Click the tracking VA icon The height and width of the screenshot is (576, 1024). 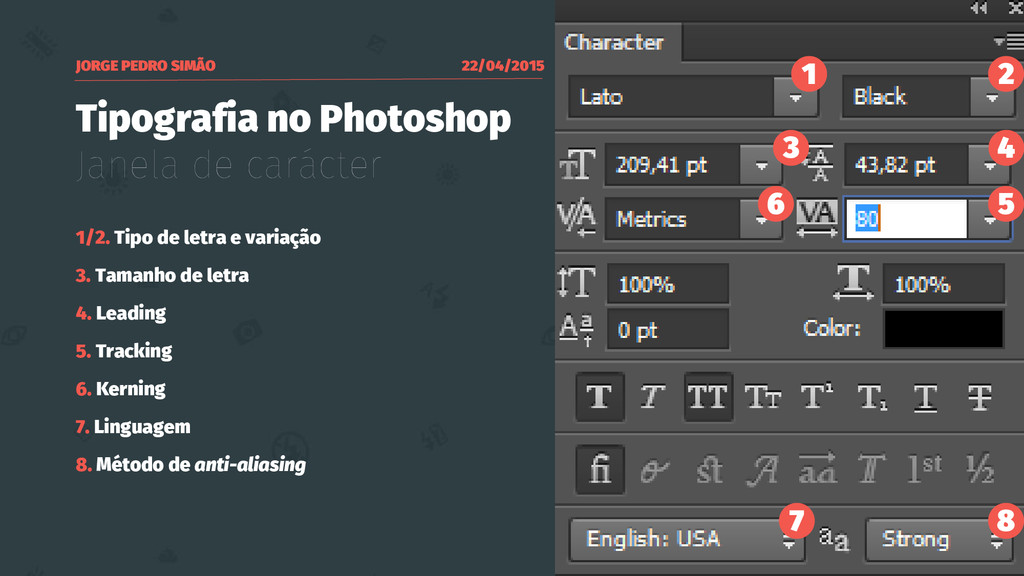click(x=816, y=218)
